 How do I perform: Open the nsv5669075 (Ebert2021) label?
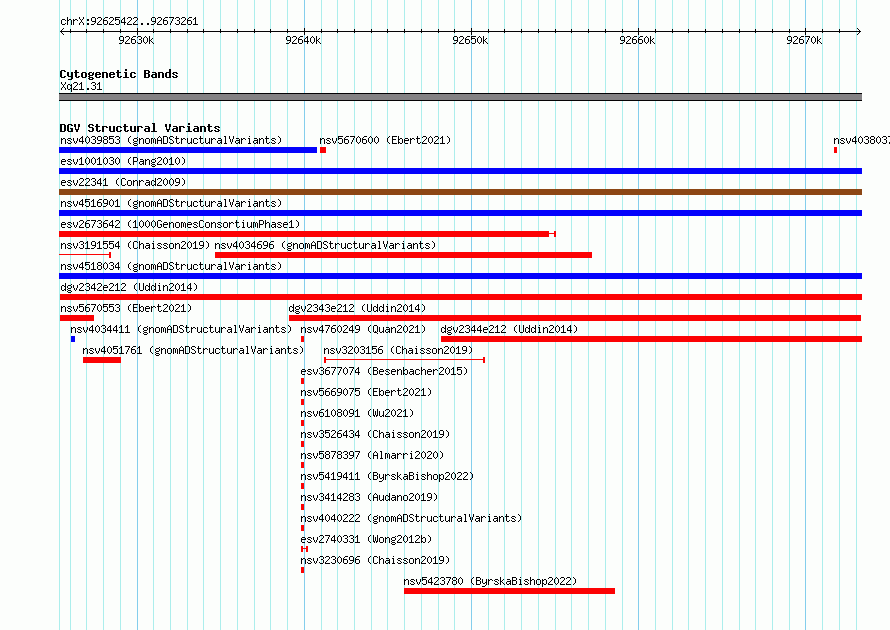coord(366,392)
